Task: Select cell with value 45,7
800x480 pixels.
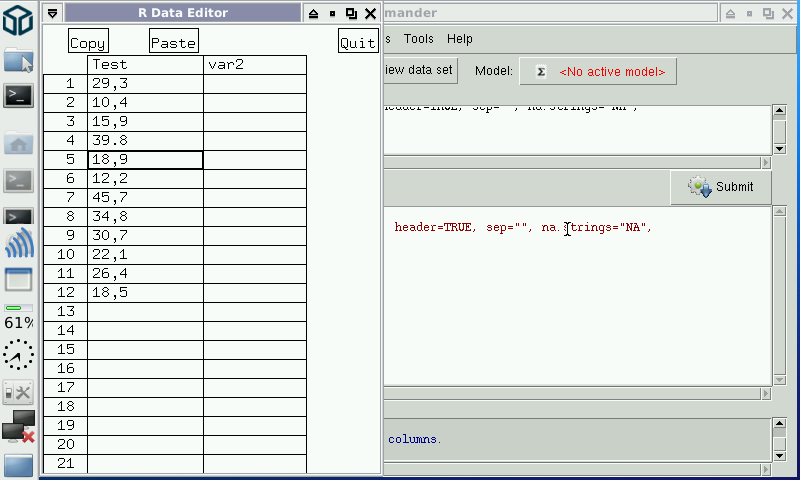Action: click(x=145, y=197)
